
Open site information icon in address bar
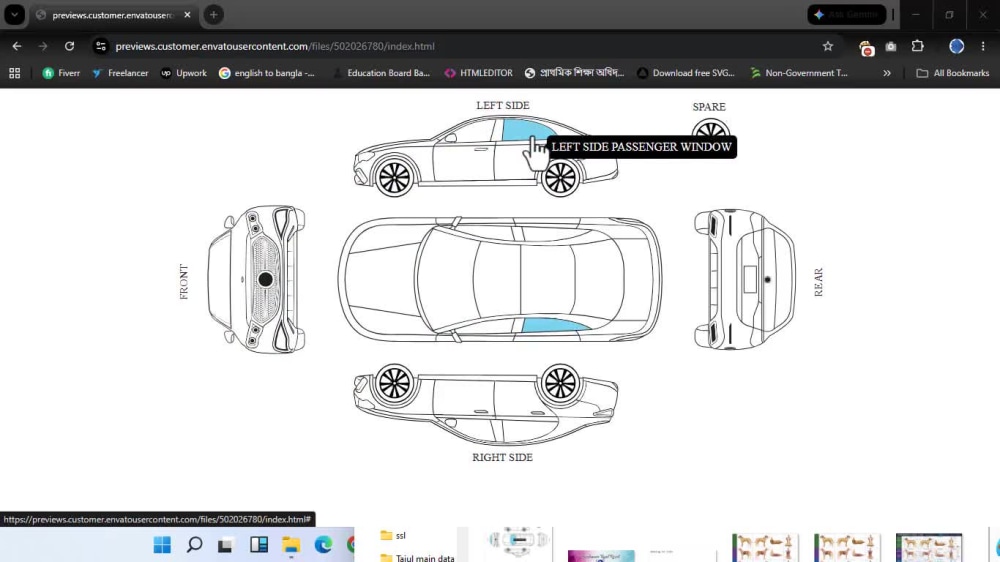pyautogui.click(x=100, y=46)
